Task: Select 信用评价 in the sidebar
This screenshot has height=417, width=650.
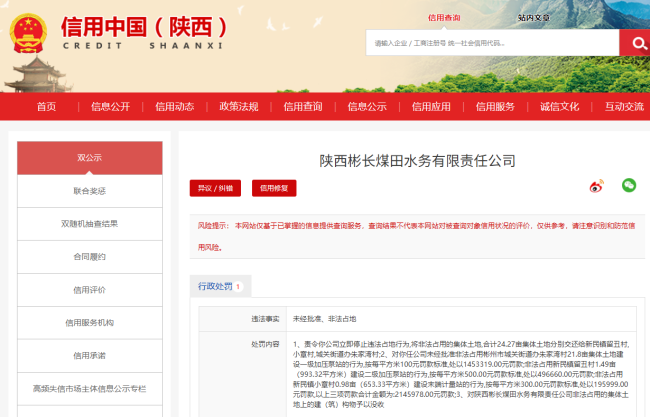Action: tap(90, 290)
